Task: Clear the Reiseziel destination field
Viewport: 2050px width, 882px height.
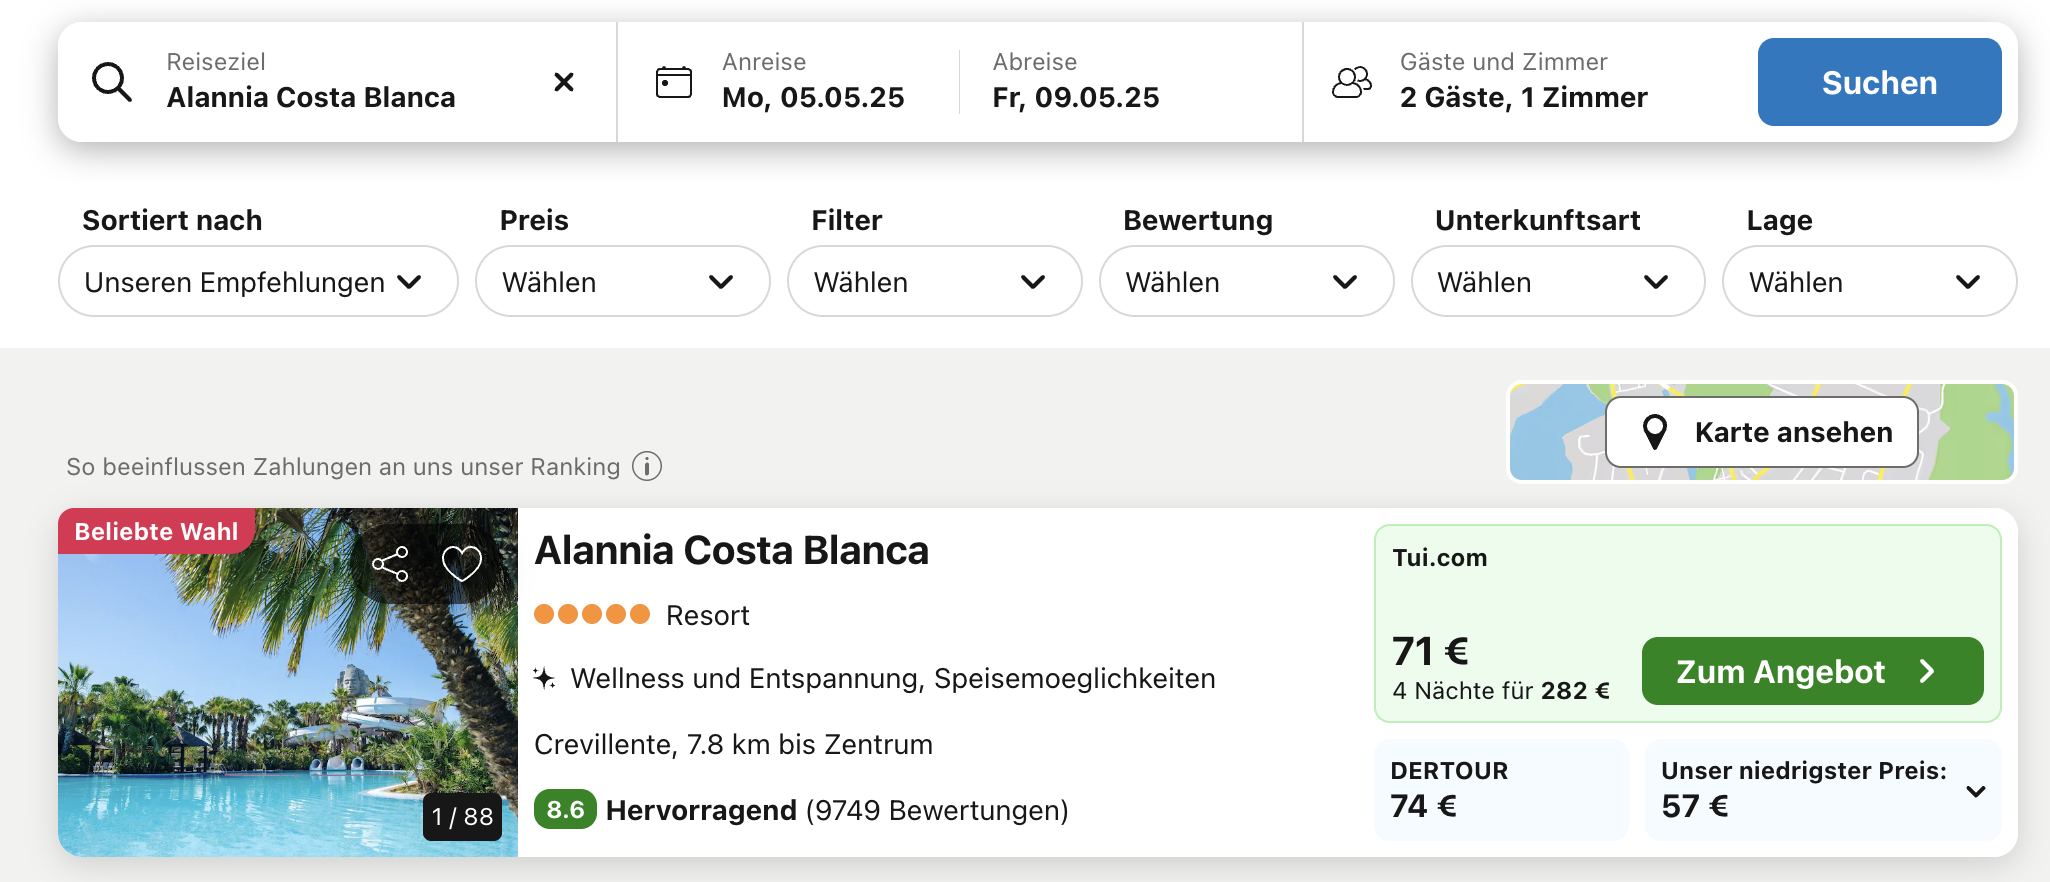Action: 564,82
